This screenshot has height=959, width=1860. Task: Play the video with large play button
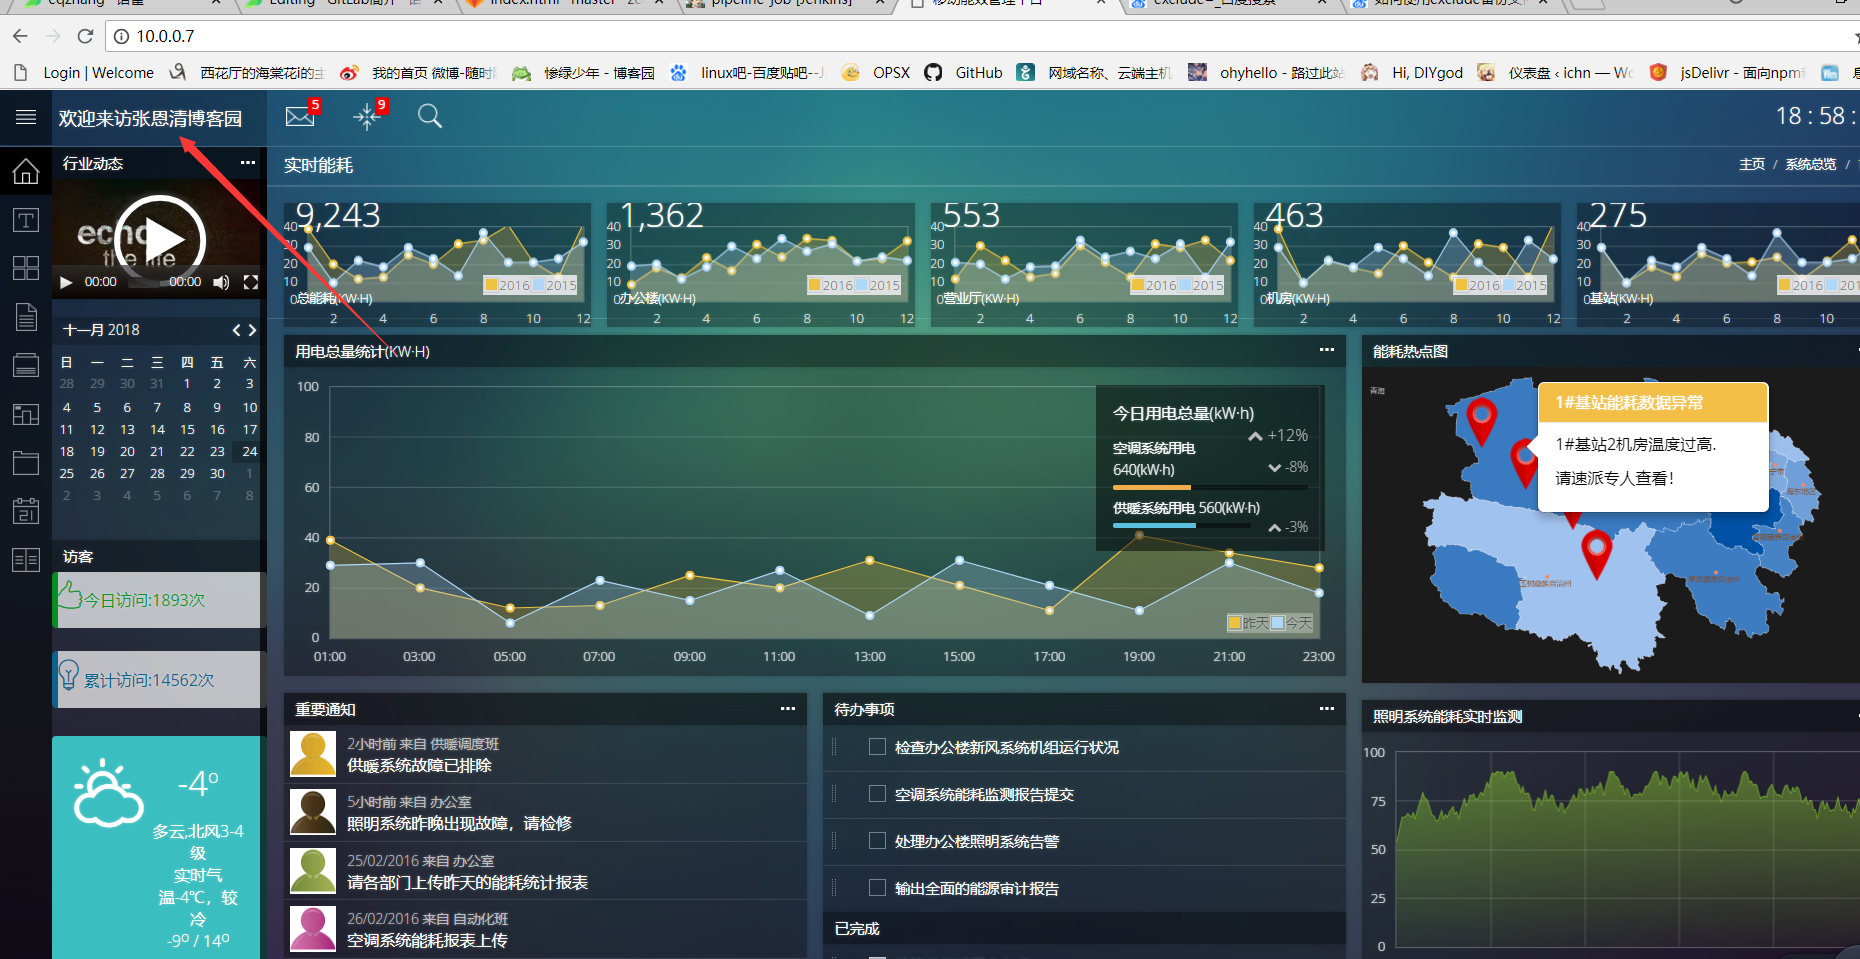coord(160,240)
